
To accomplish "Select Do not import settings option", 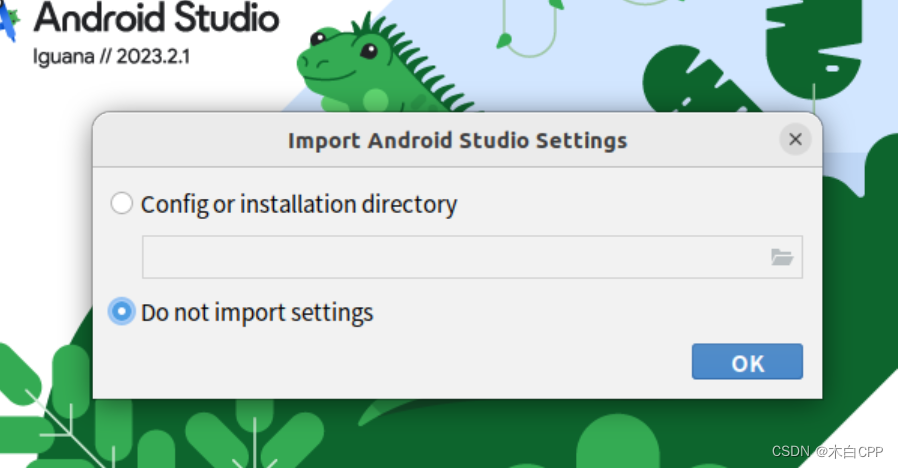I will tap(121, 312).
